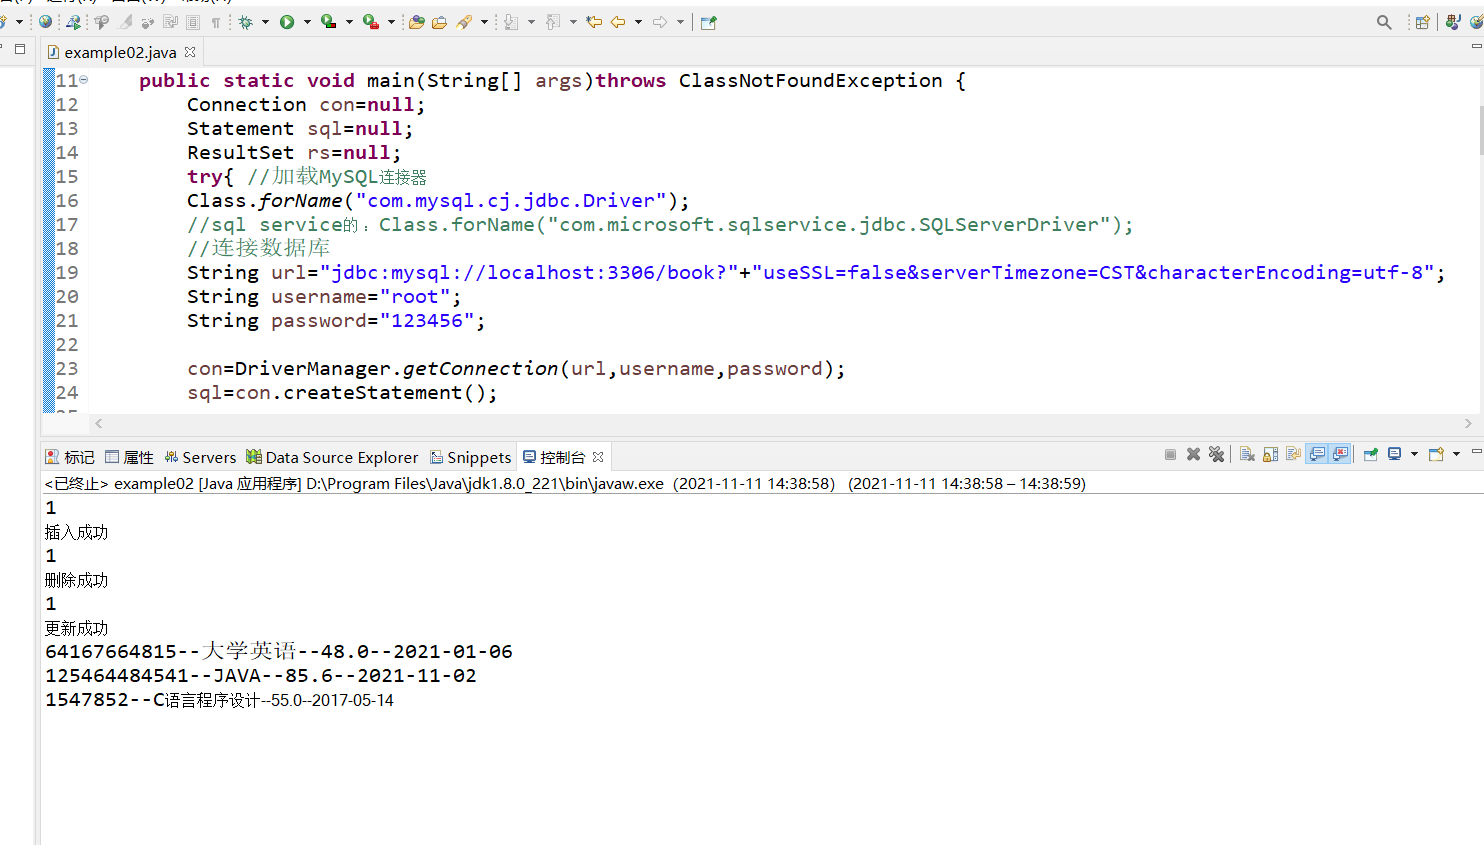
Task: Collapse the main method fold marker
Action: (x=84, y=79)
